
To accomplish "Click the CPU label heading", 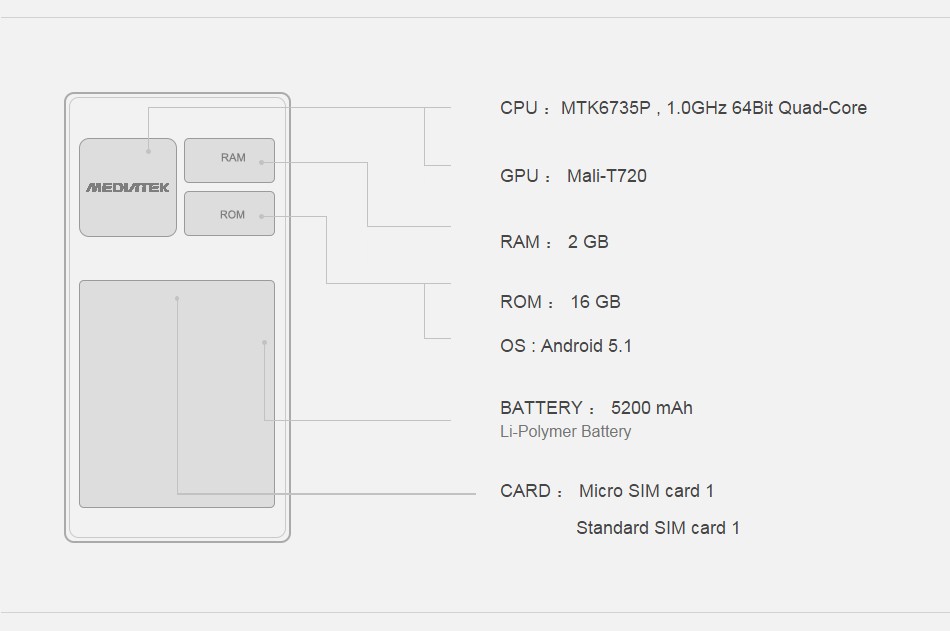I will [519, 108].
